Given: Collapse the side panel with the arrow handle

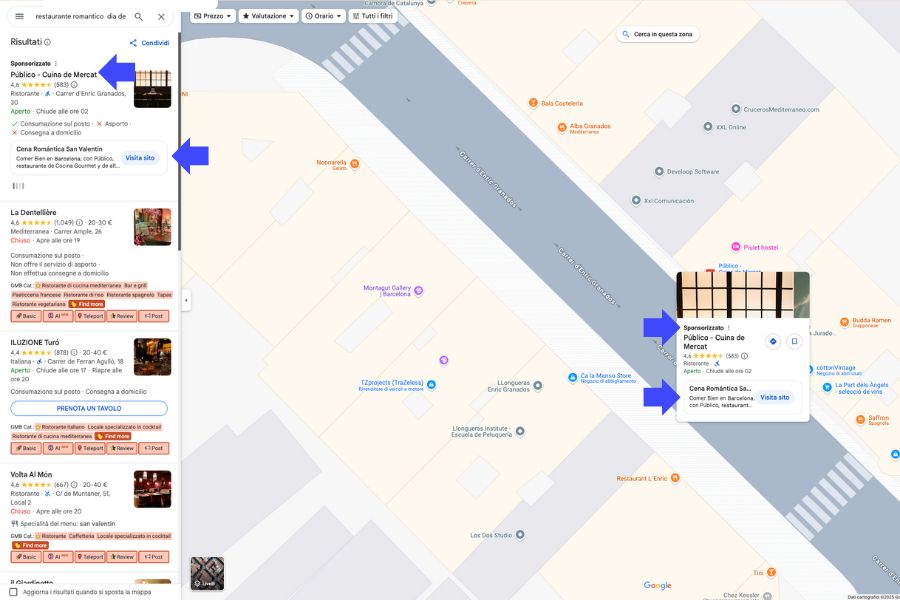Looking at the screenshot, I should (x=186, y=300).
